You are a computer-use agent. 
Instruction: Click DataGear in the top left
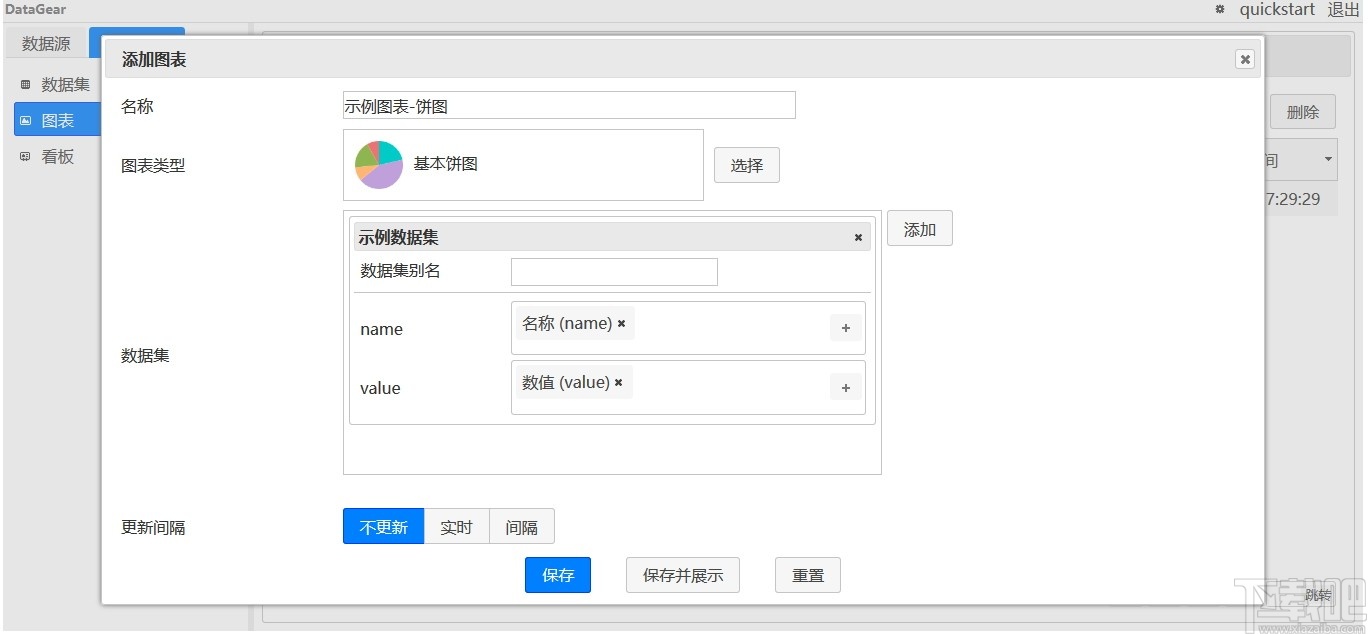36,9
